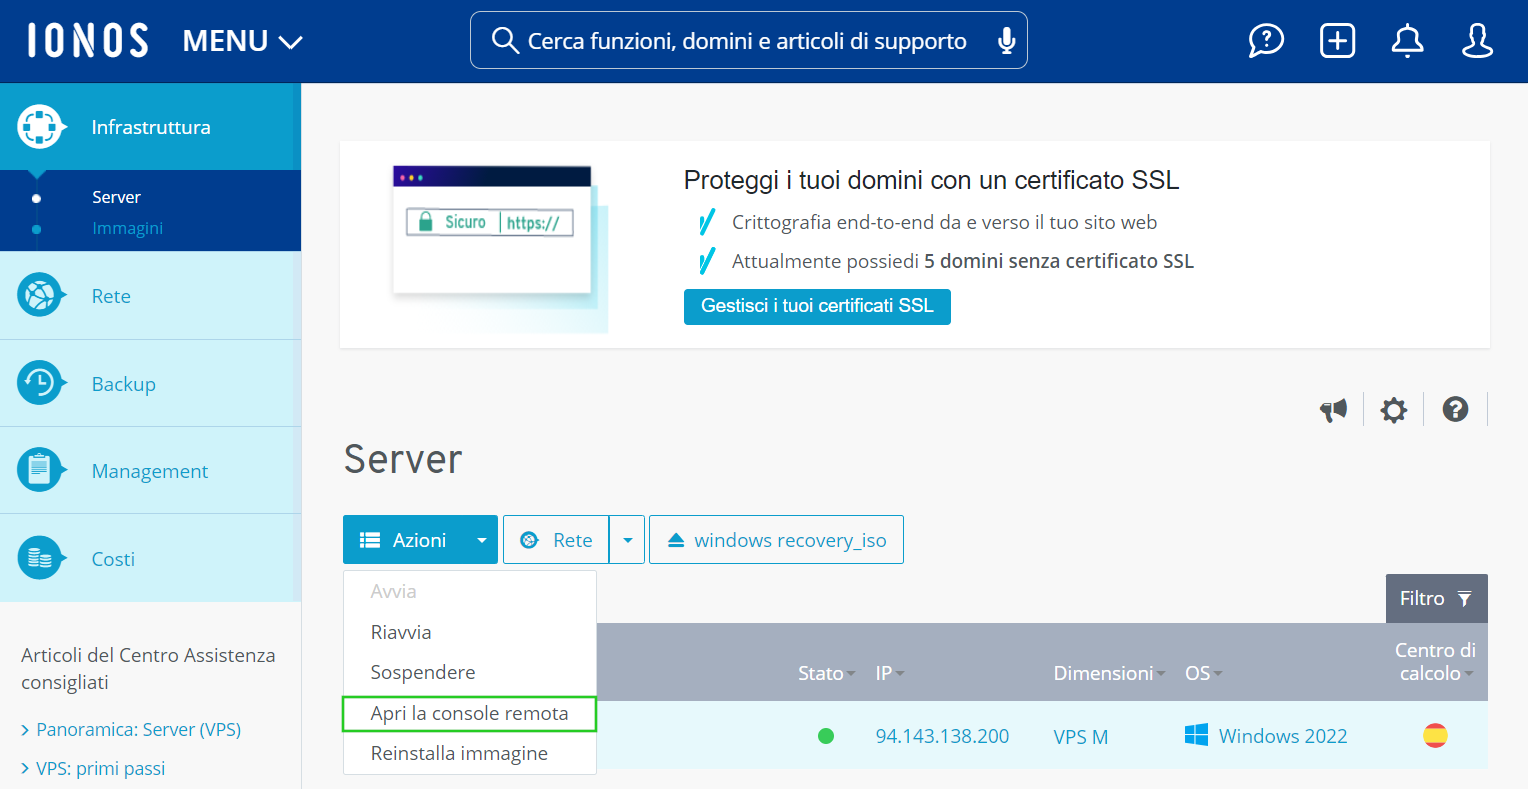Image resolution: width=1528 pixels, height=789 pixels.
Task: Click the Windows 2022 OS link
Action: [1283, 736]
